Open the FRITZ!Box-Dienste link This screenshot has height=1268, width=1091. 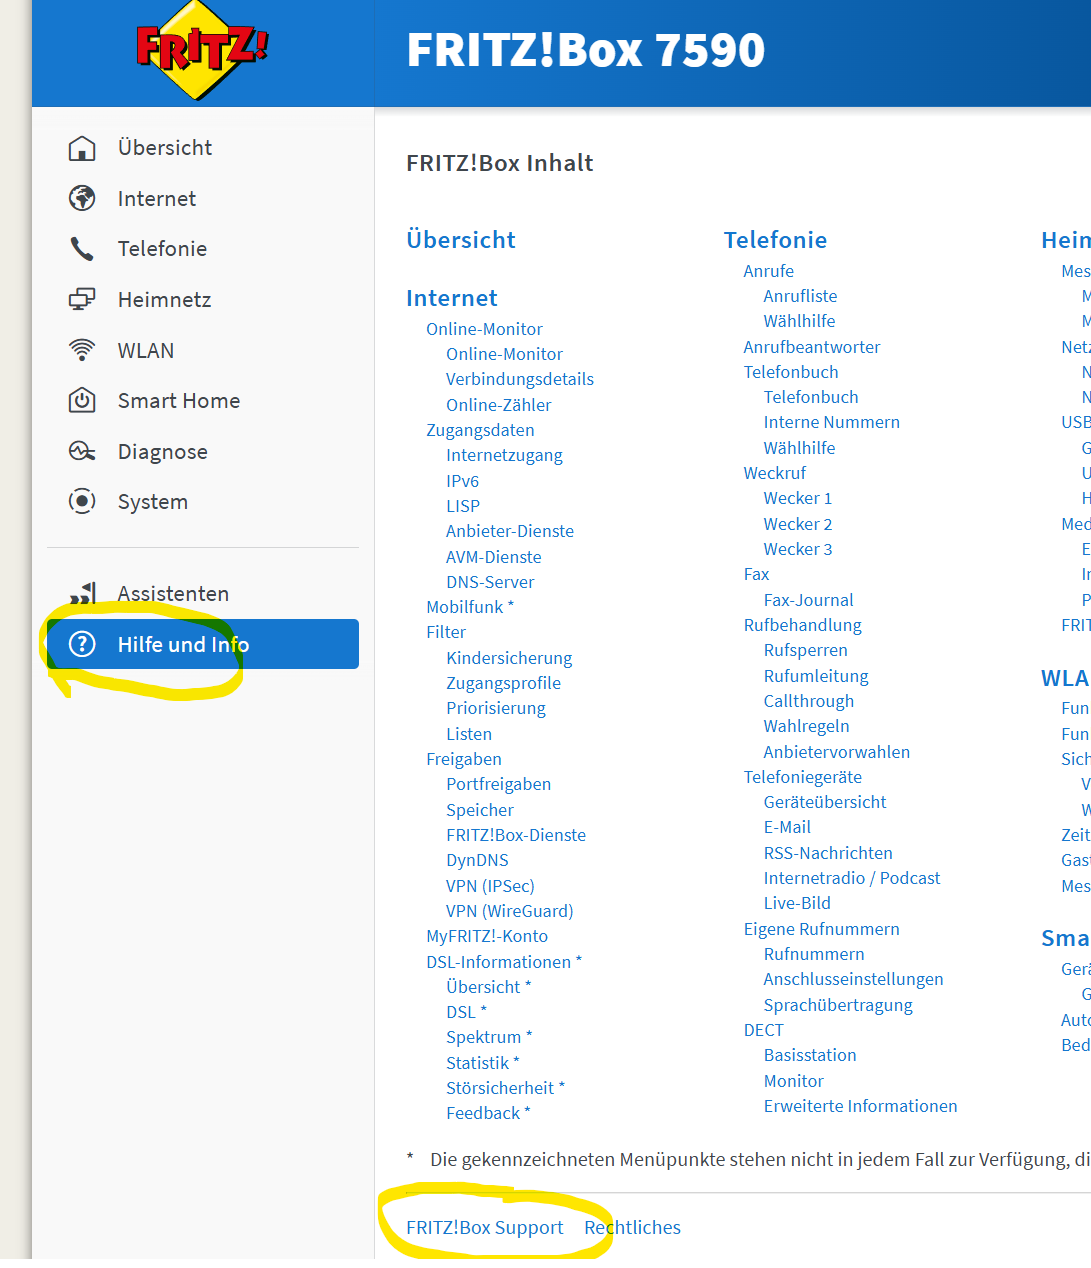516,835
